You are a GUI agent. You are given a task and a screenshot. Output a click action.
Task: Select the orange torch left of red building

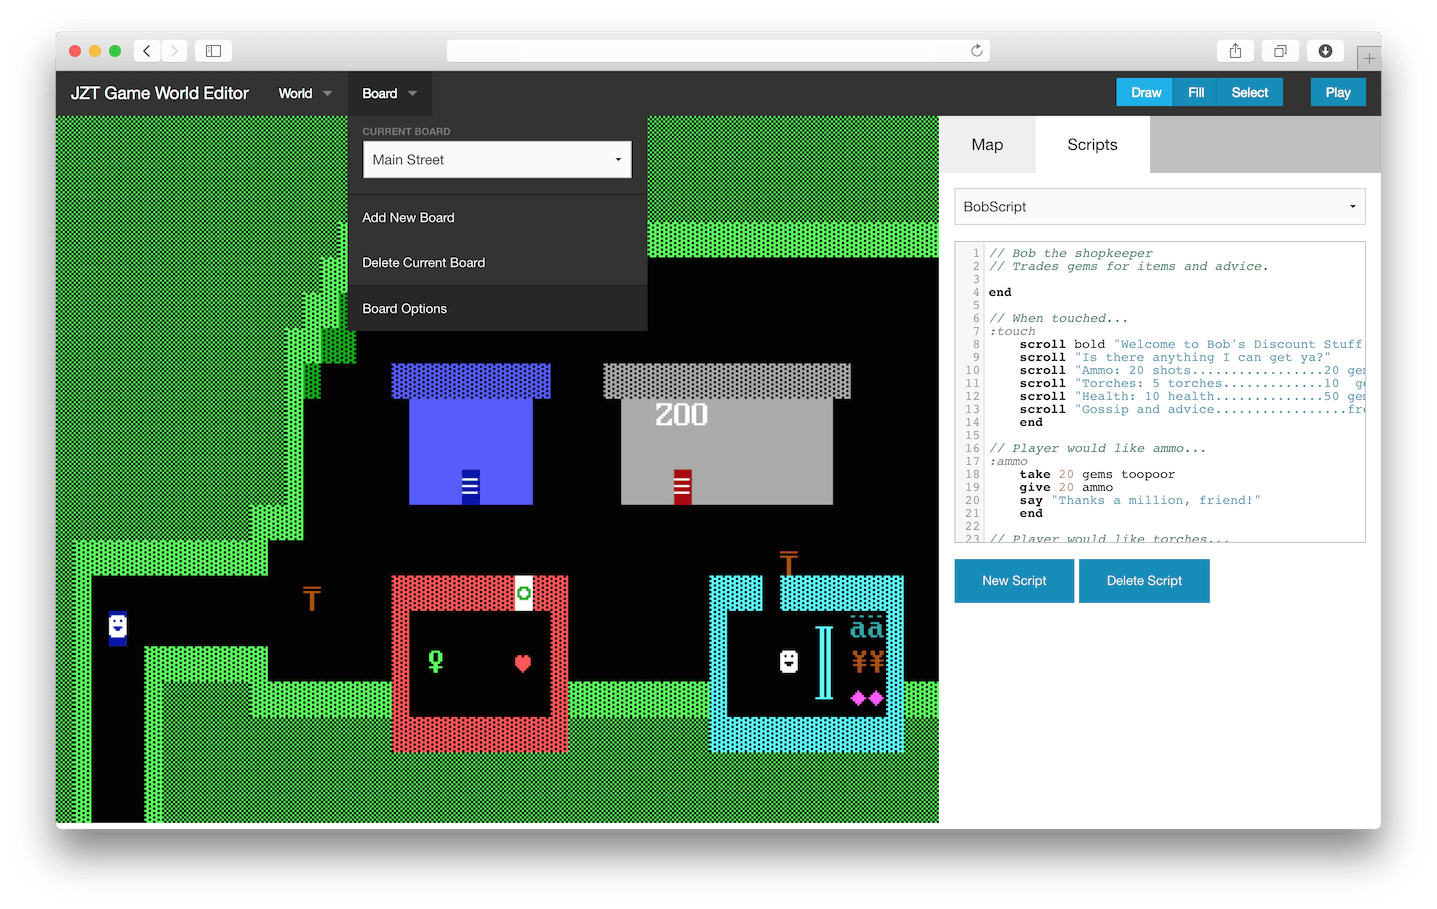(x=312, y=598)
